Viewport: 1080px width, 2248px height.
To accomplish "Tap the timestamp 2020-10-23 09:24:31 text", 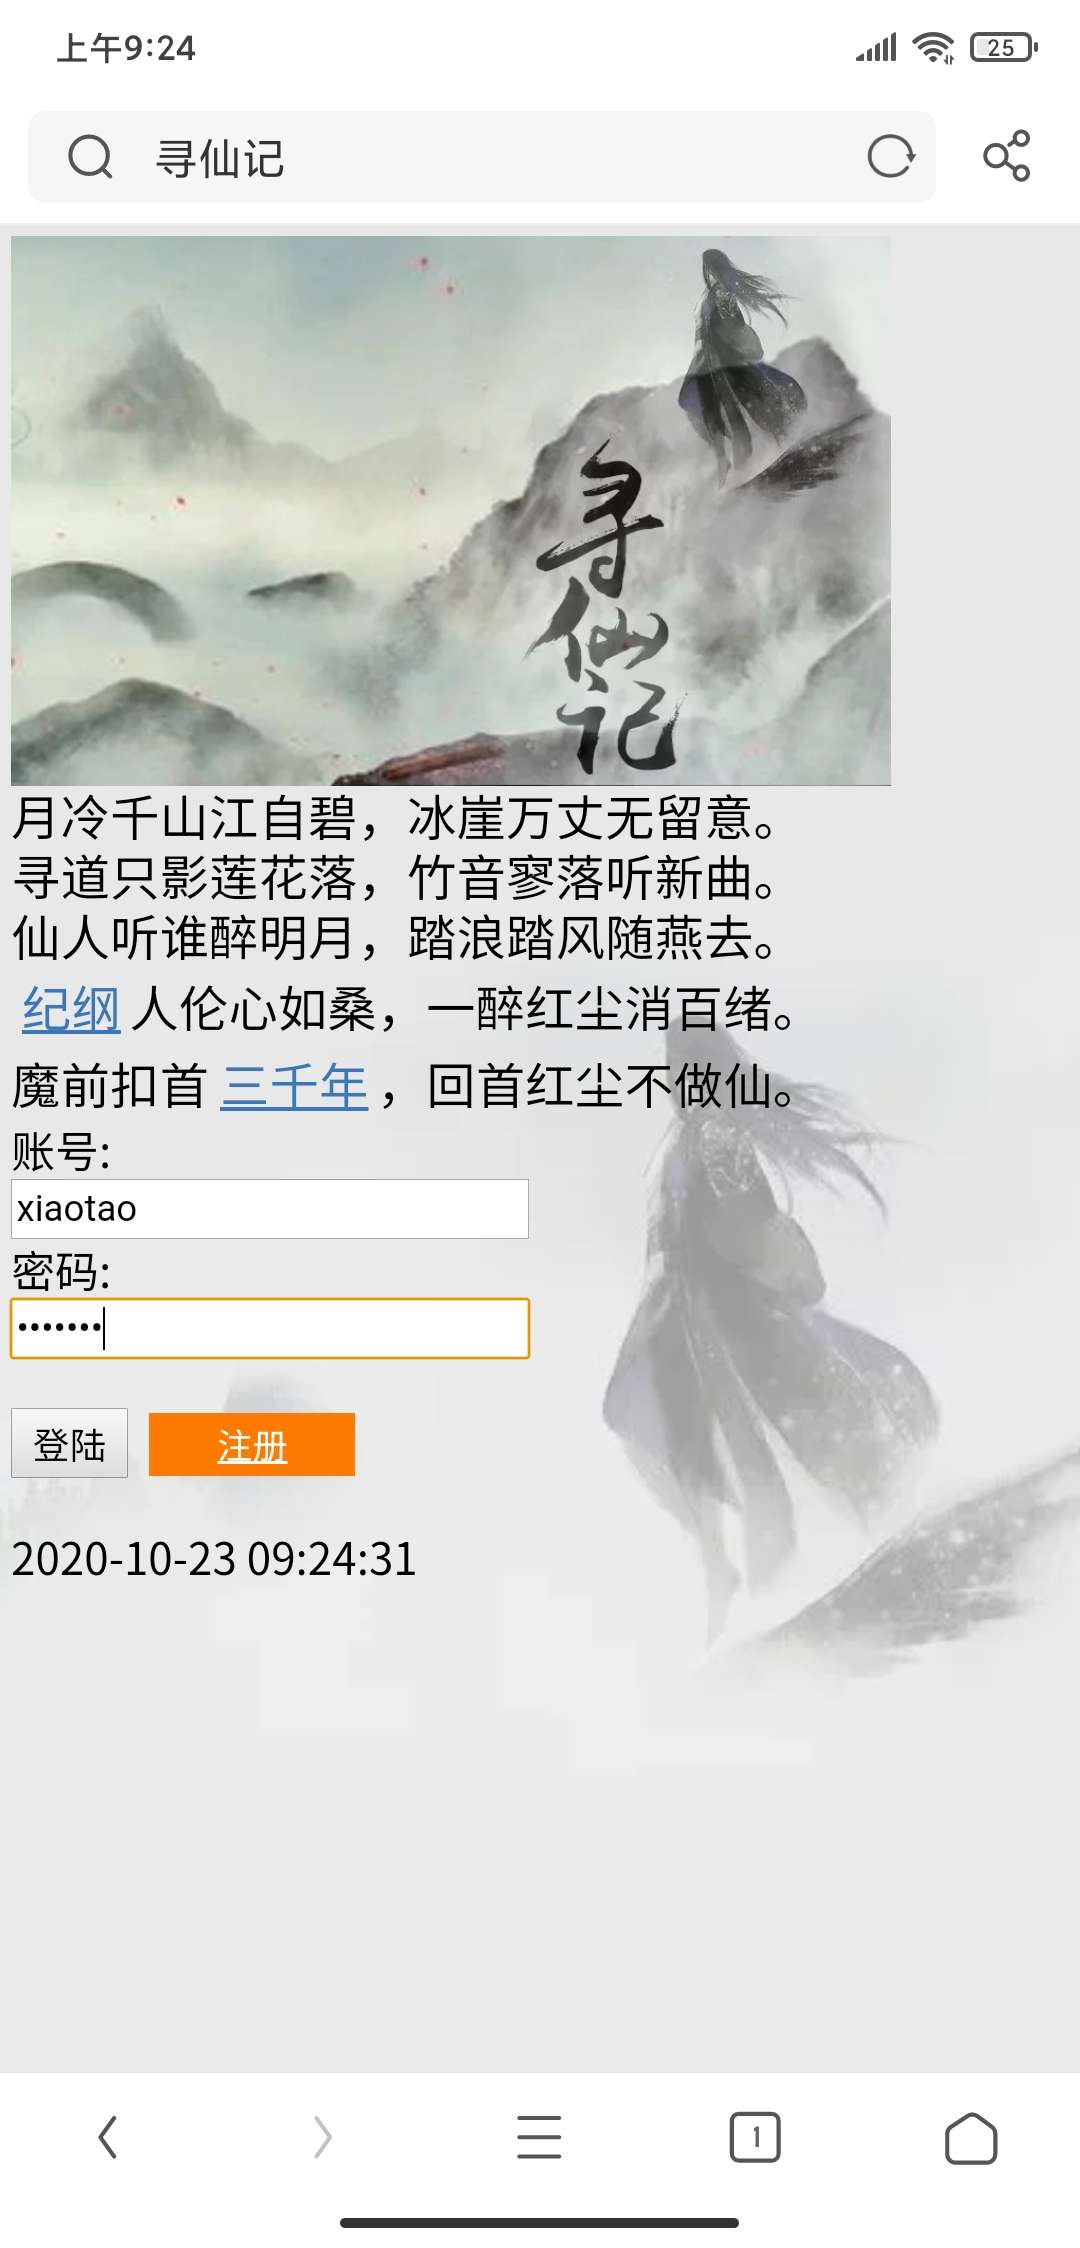I will tap(214, 1559).
